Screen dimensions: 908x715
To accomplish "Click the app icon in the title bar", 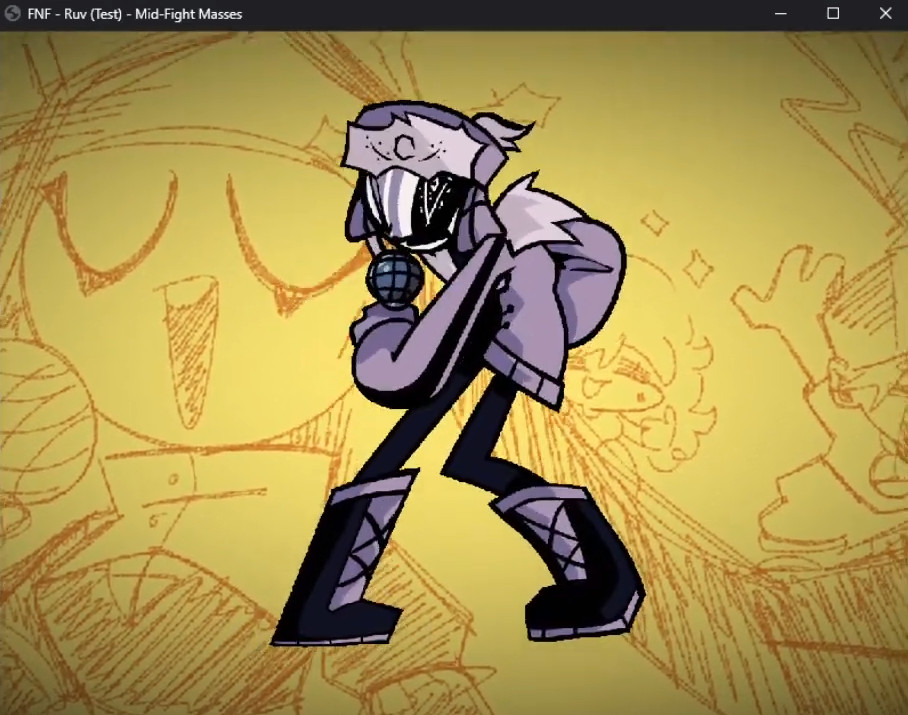I will 14,14.
